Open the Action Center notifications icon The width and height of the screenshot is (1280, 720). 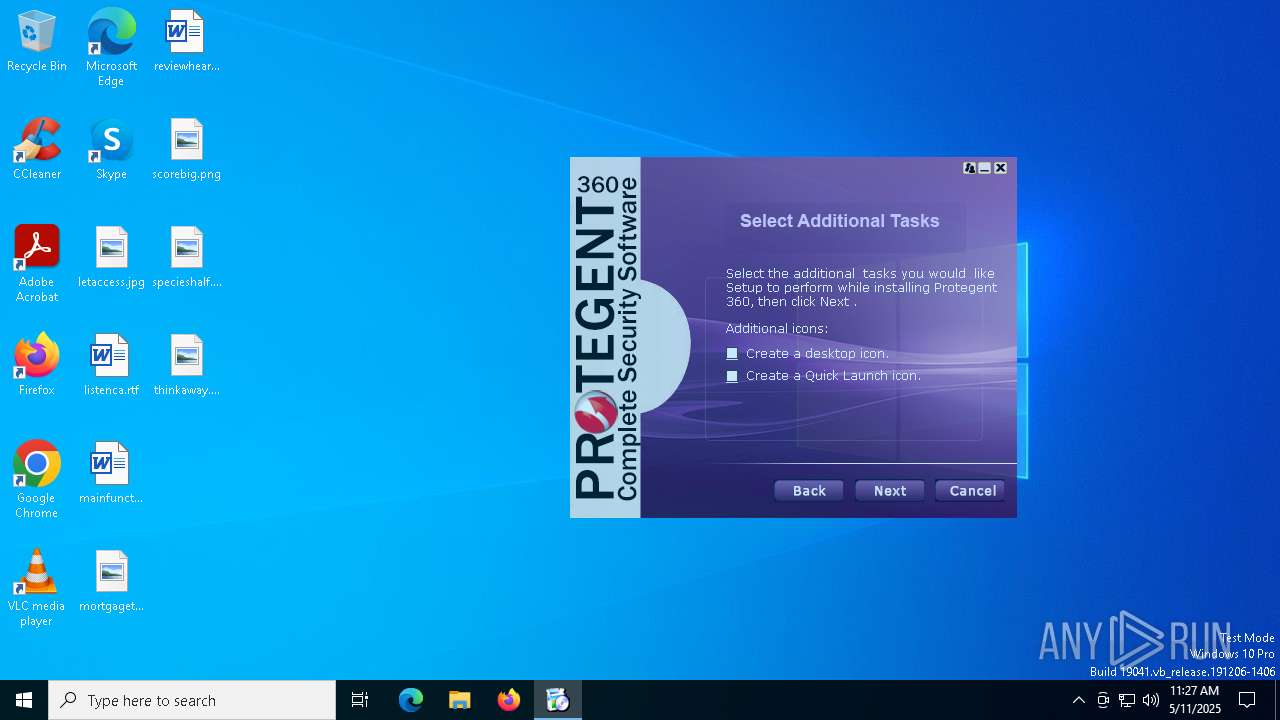pos(1247,700)
